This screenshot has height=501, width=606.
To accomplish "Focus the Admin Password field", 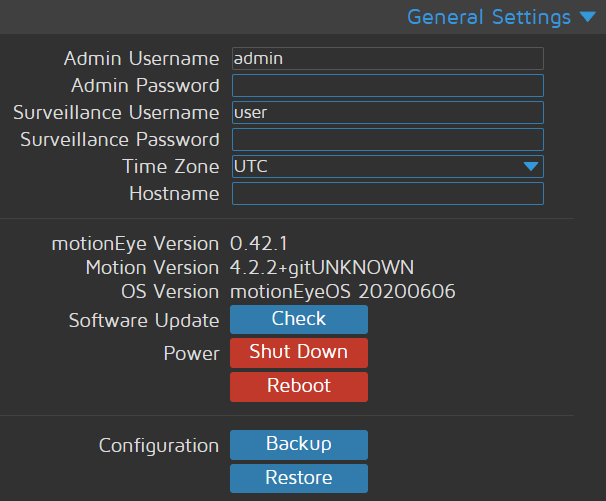I will (388, 85).
